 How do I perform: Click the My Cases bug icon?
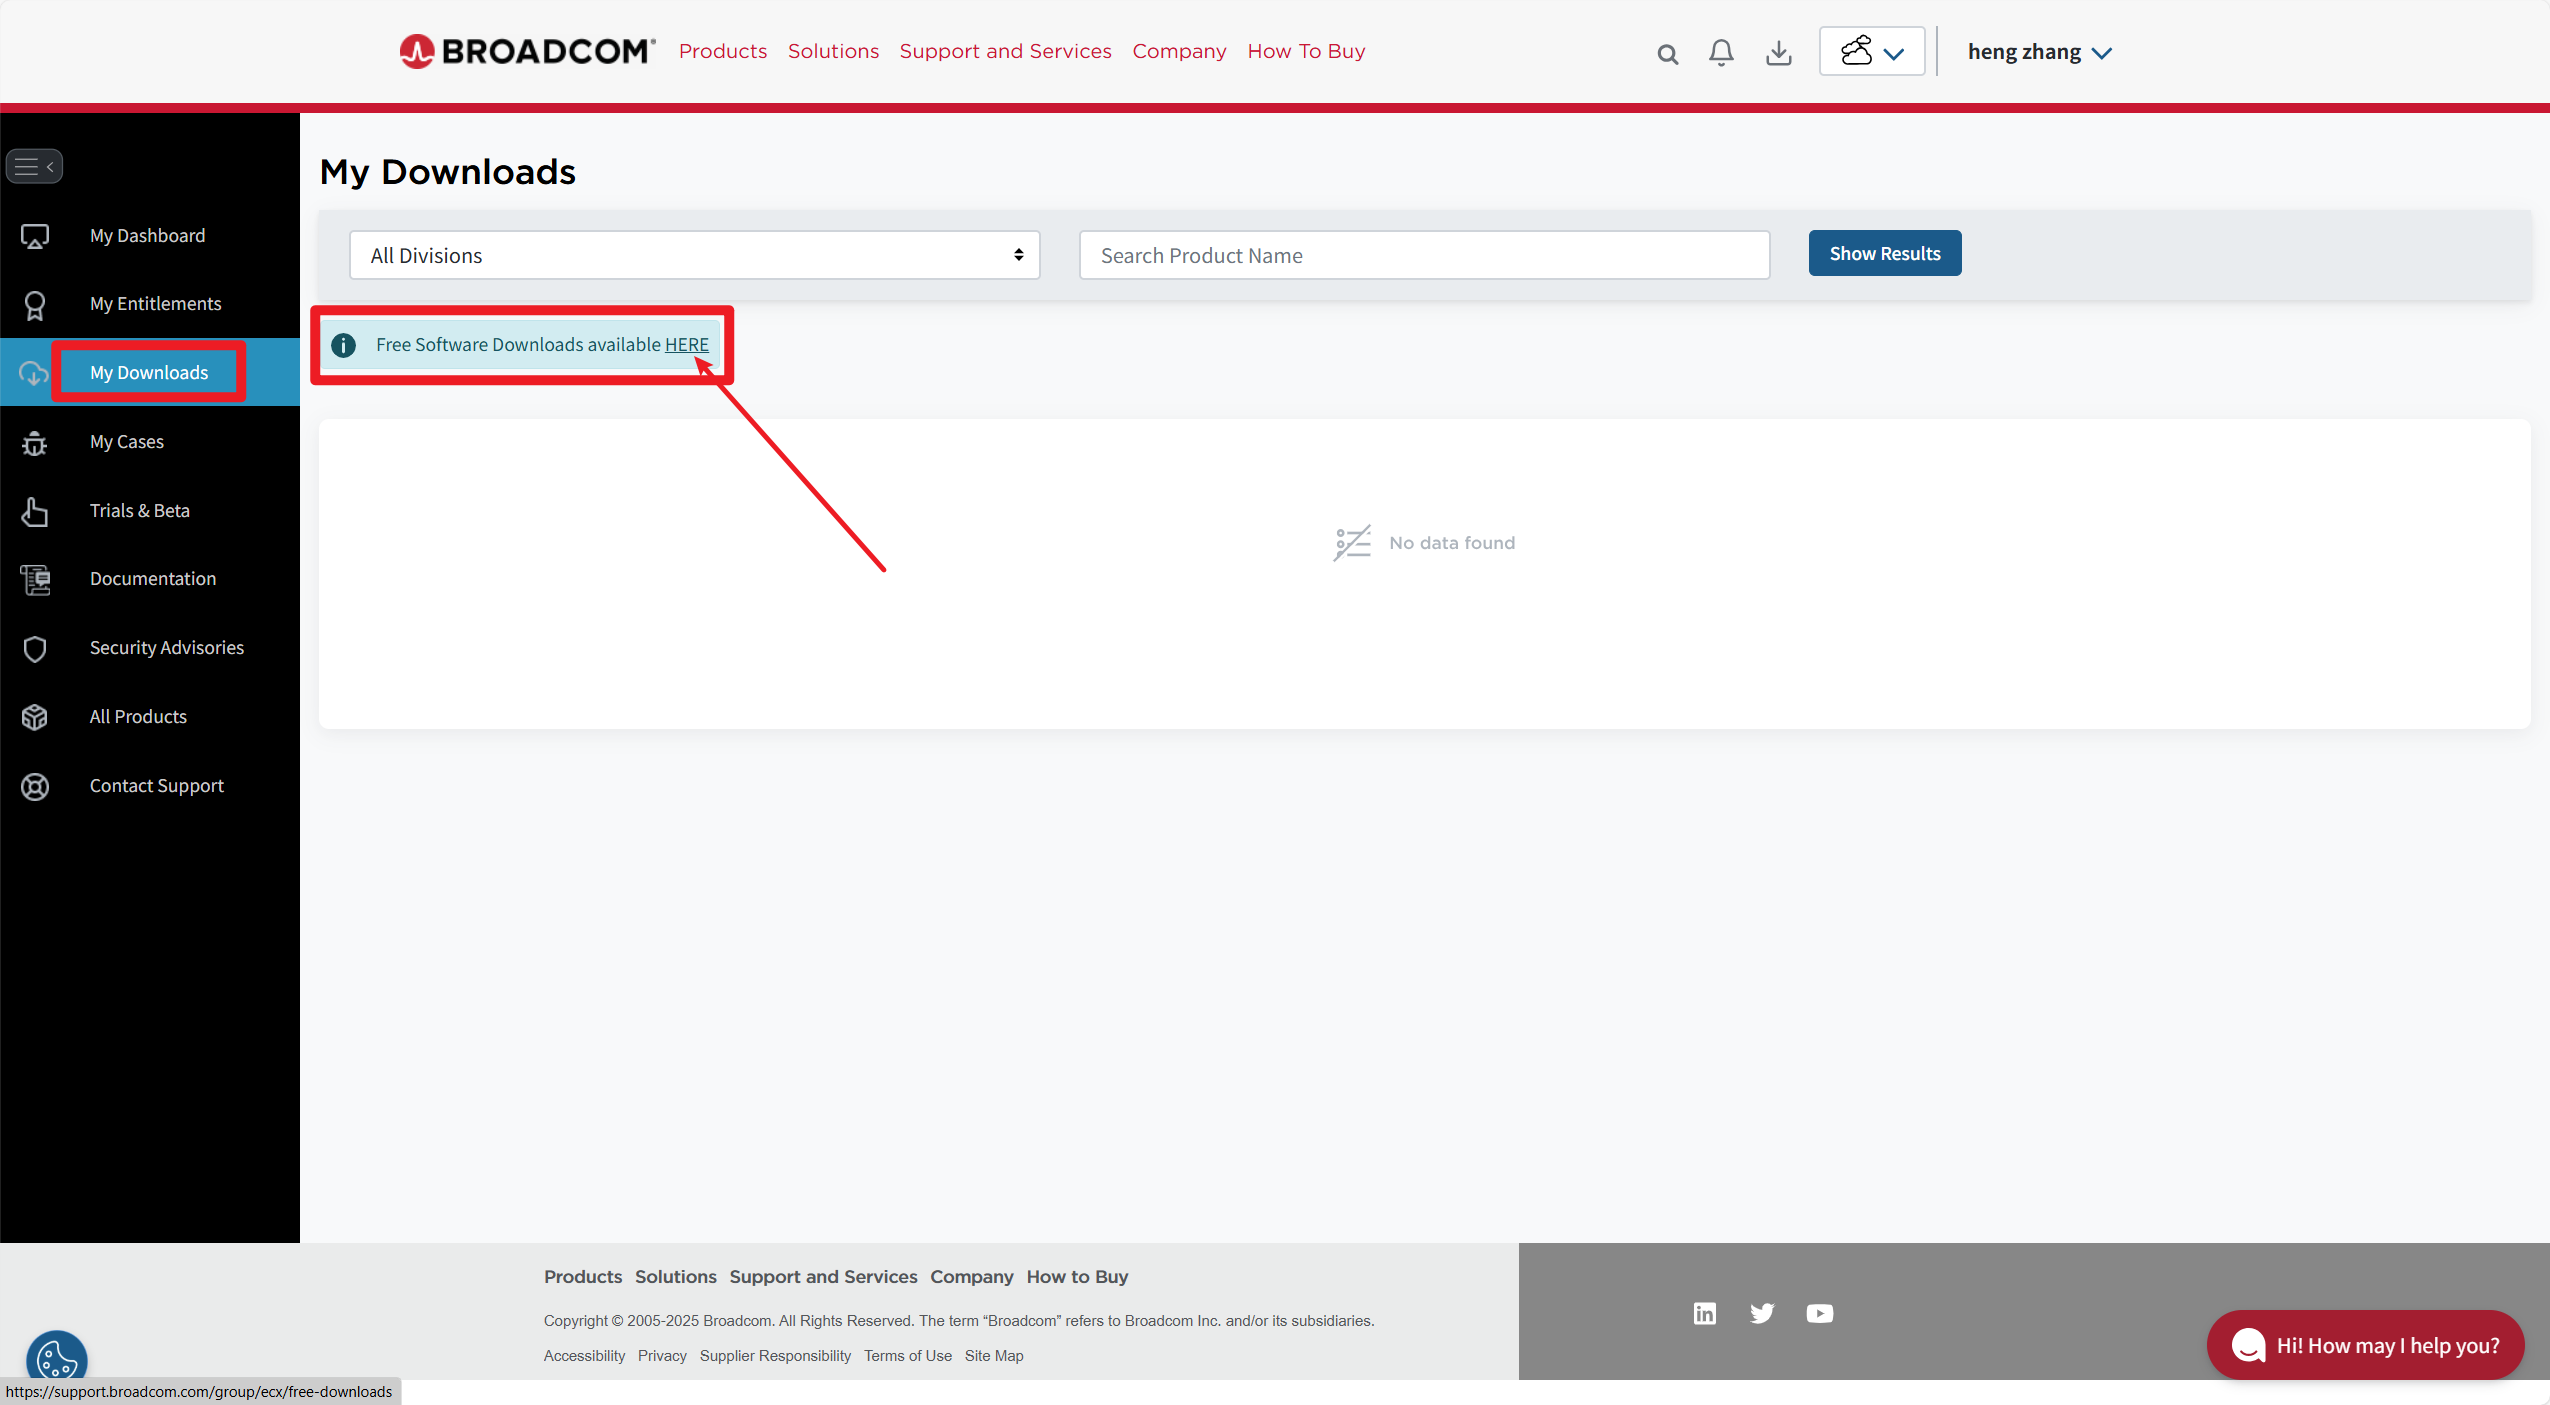[35, 443]
